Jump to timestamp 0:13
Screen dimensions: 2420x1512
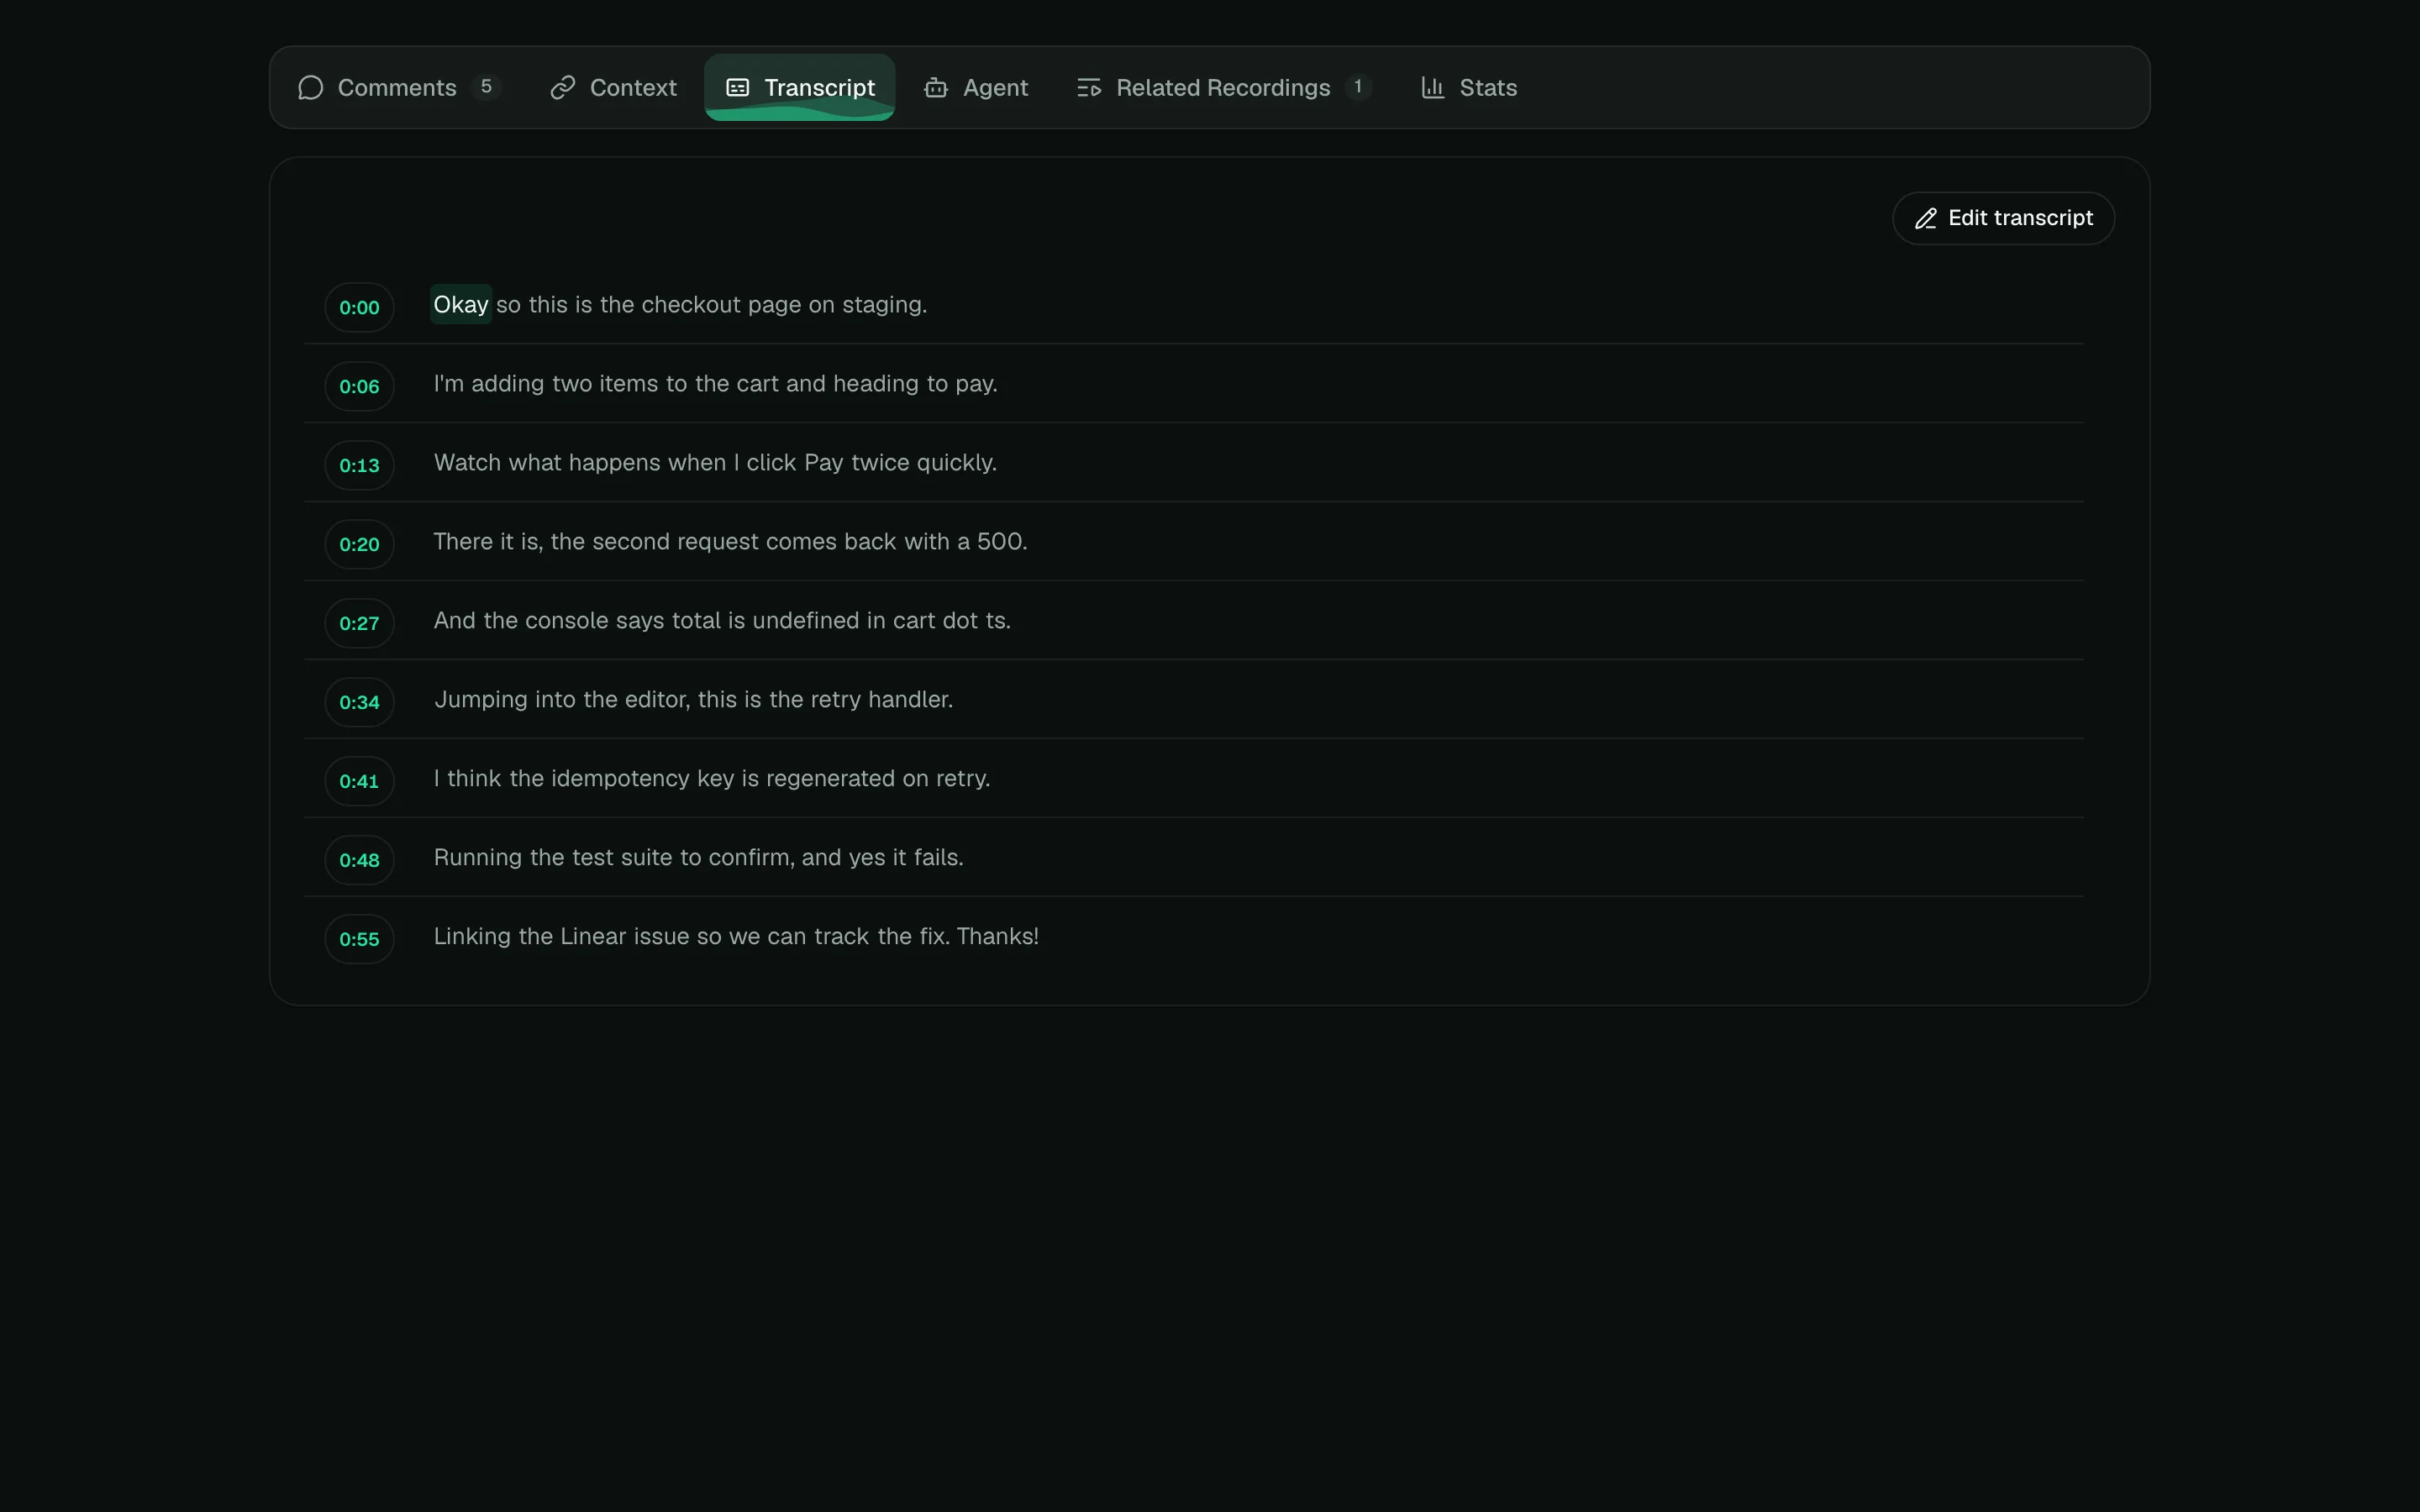359,465
